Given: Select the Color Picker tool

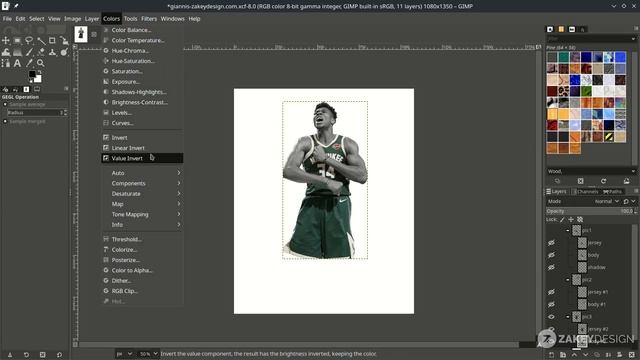Looking at the screenshot, I should coord(29,63).
